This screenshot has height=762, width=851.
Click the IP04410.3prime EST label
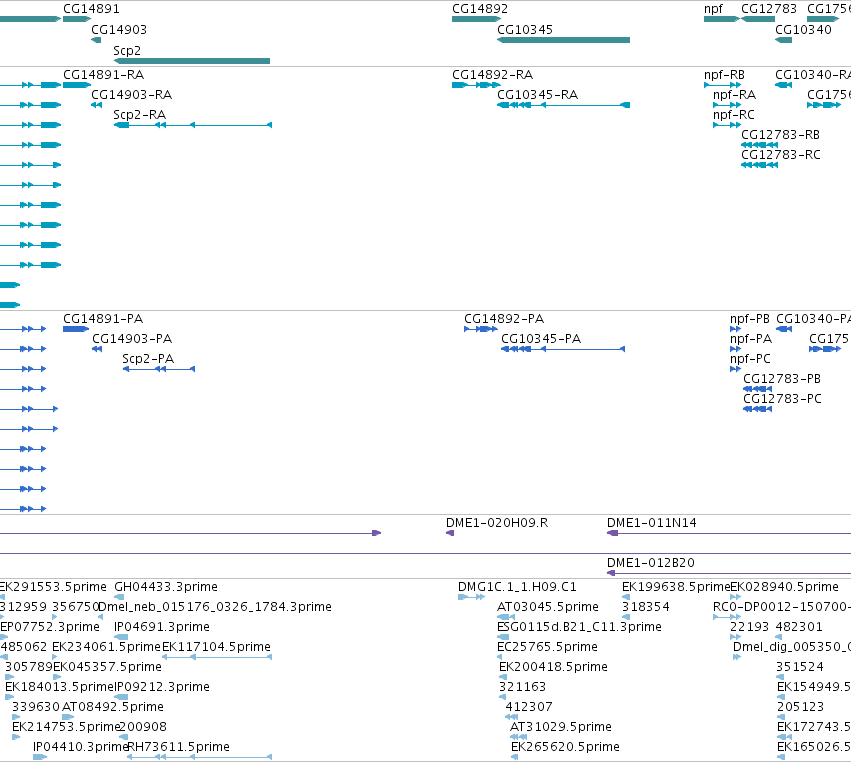pyautogui.click(x=80, y=747)
